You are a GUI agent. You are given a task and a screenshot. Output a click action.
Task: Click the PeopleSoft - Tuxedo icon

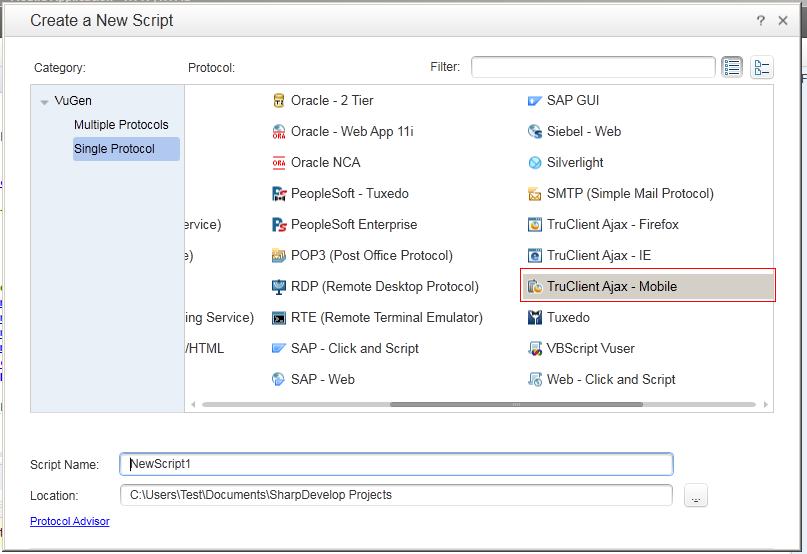278,194
